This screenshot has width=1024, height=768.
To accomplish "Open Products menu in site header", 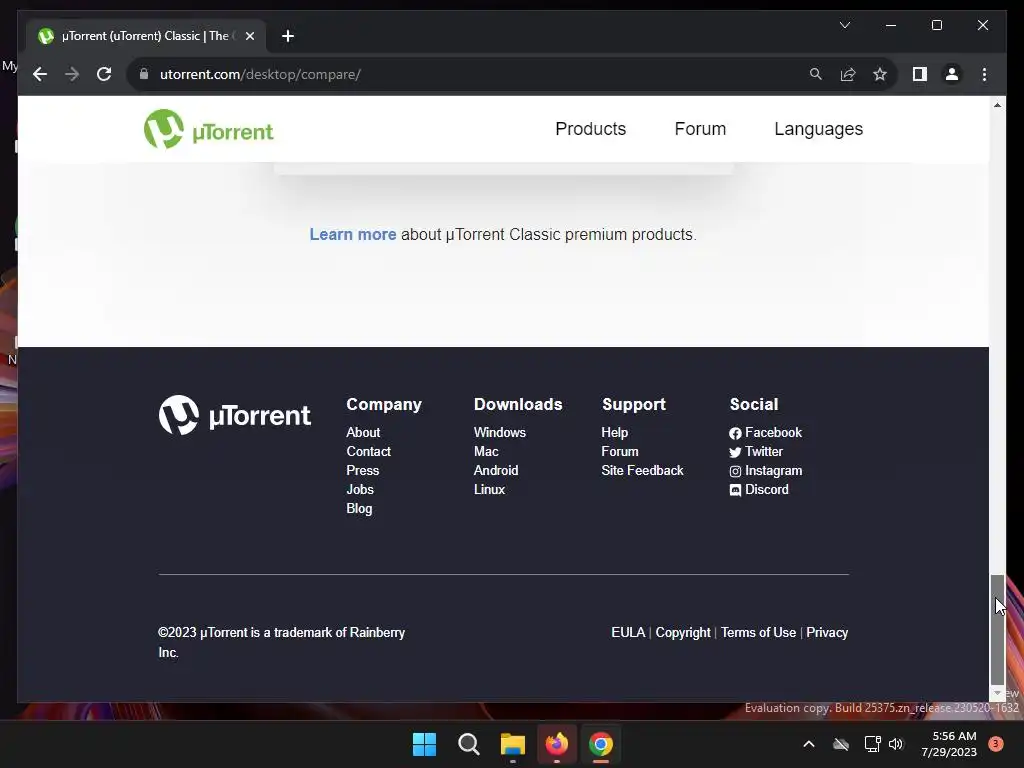I will click(590, 129).
